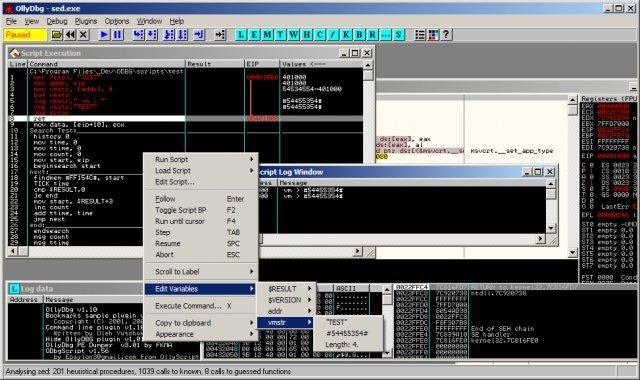This screenshot has width=640, height=380.
Task: Open the Debug menu
Action: [57, 21]
